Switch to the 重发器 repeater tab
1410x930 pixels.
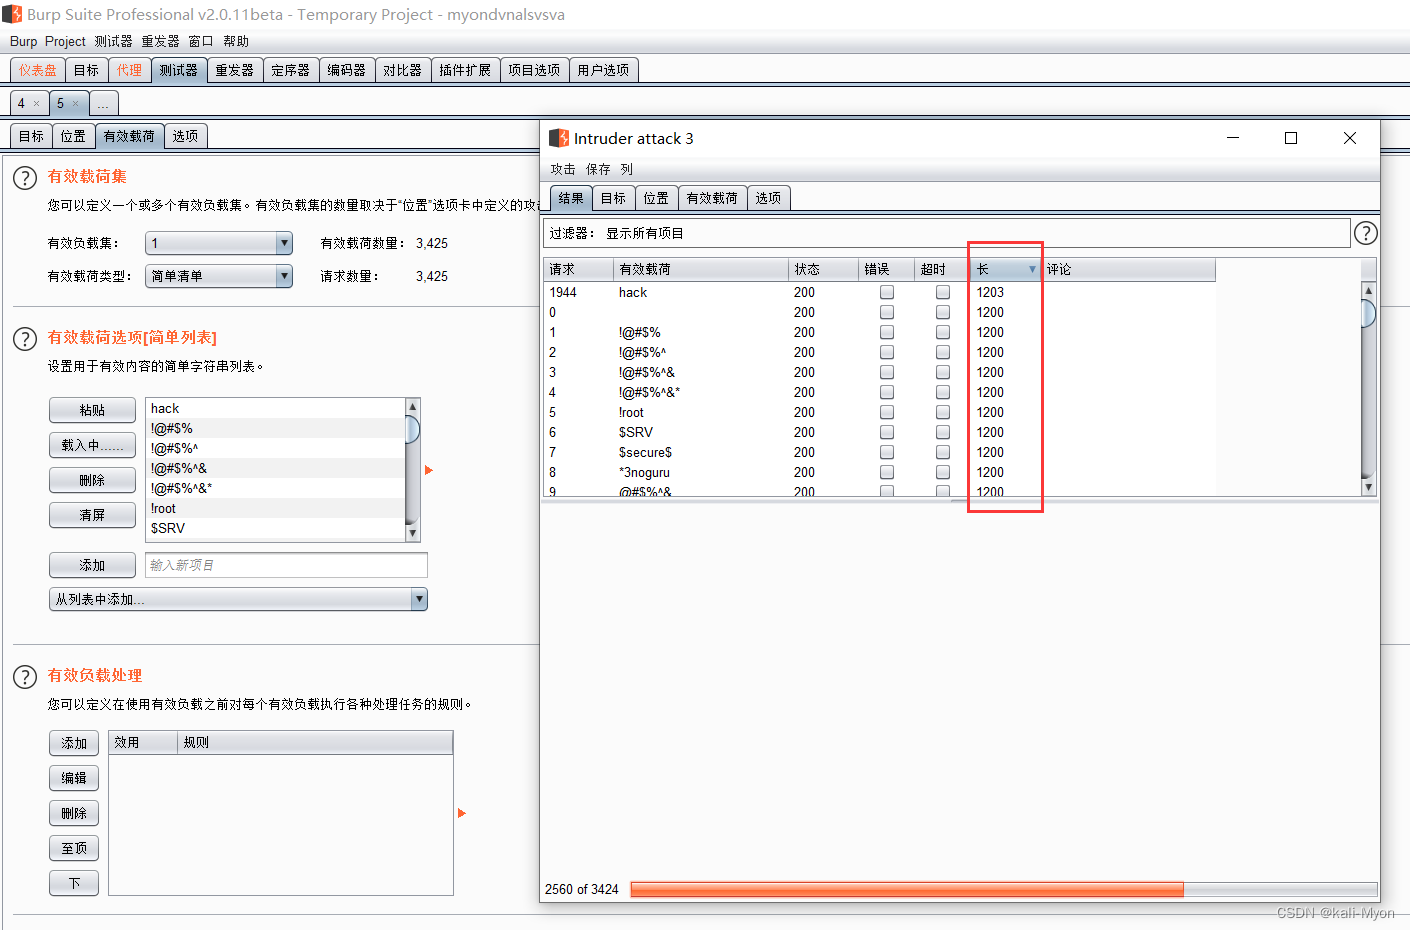235,70
